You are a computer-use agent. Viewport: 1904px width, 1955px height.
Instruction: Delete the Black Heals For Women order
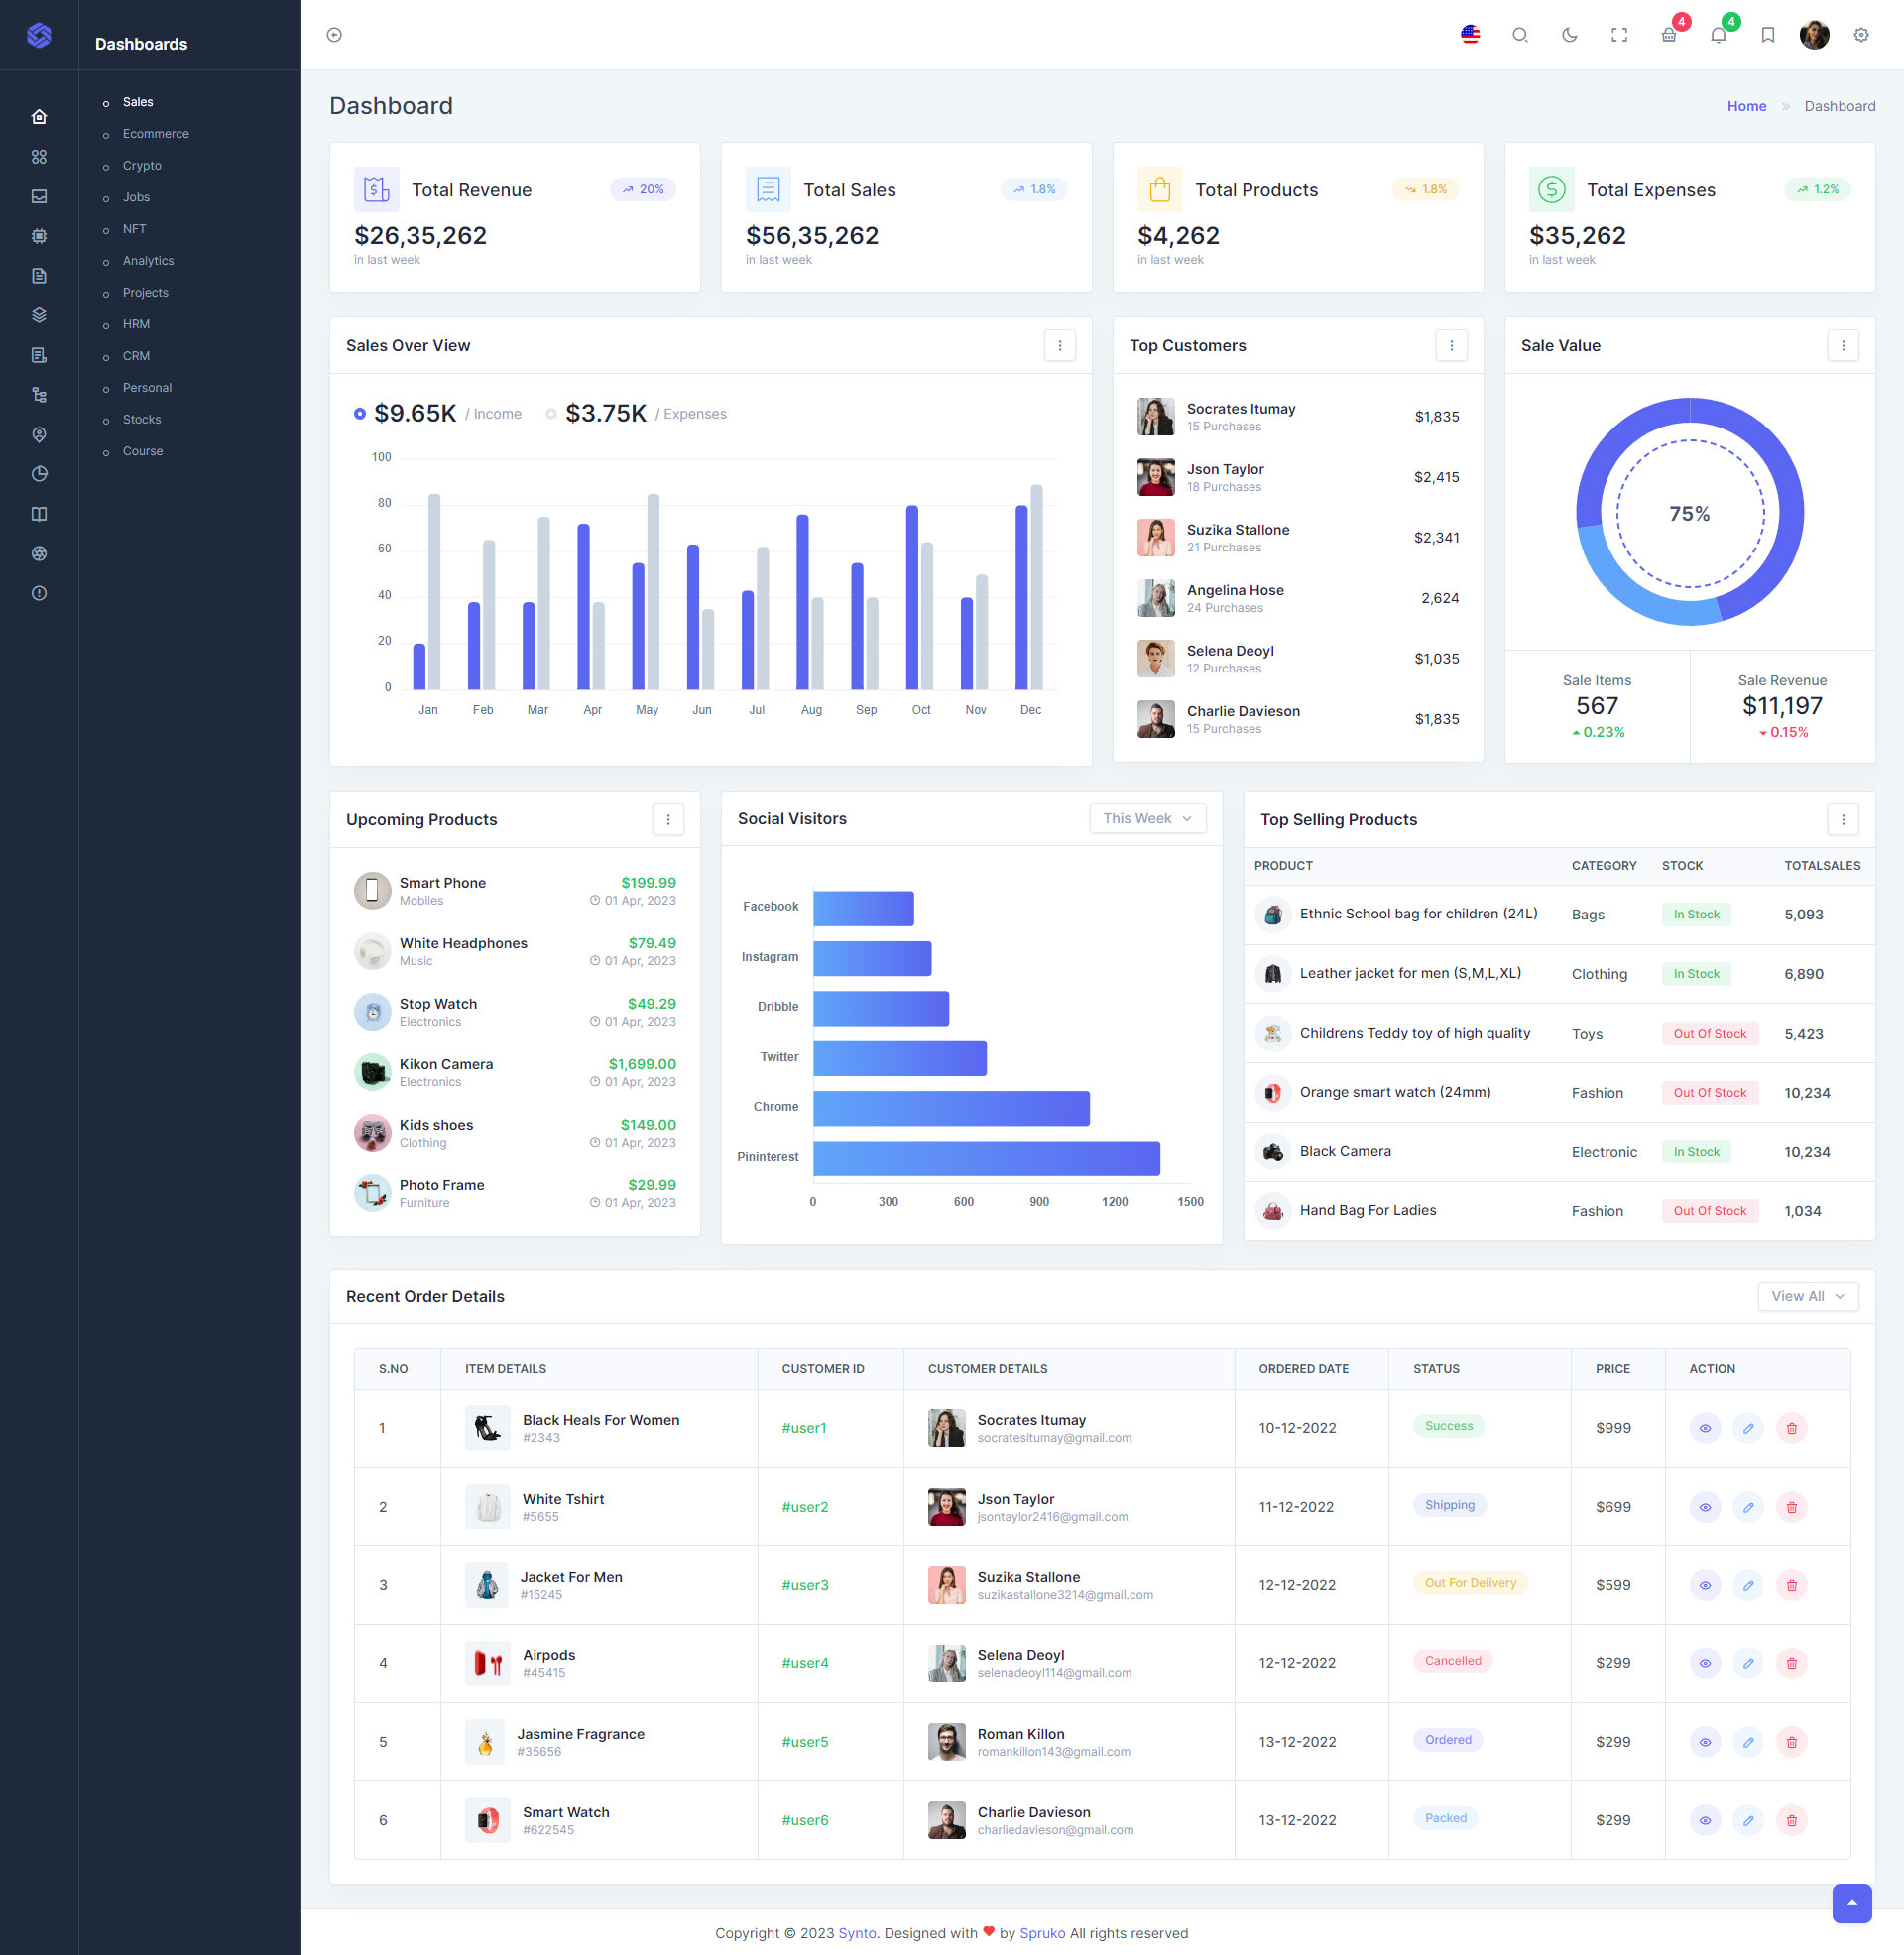coord(1791,1428)
